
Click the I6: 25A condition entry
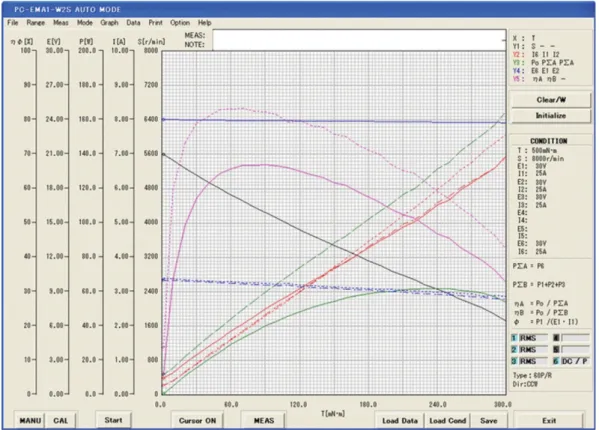(x=532, y=252)
